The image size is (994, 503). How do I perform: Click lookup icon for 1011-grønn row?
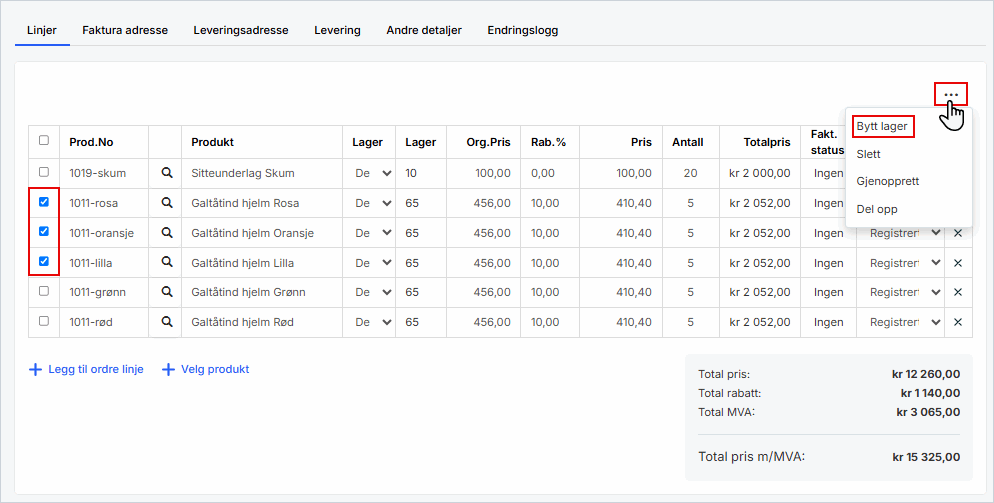[167, 292]
